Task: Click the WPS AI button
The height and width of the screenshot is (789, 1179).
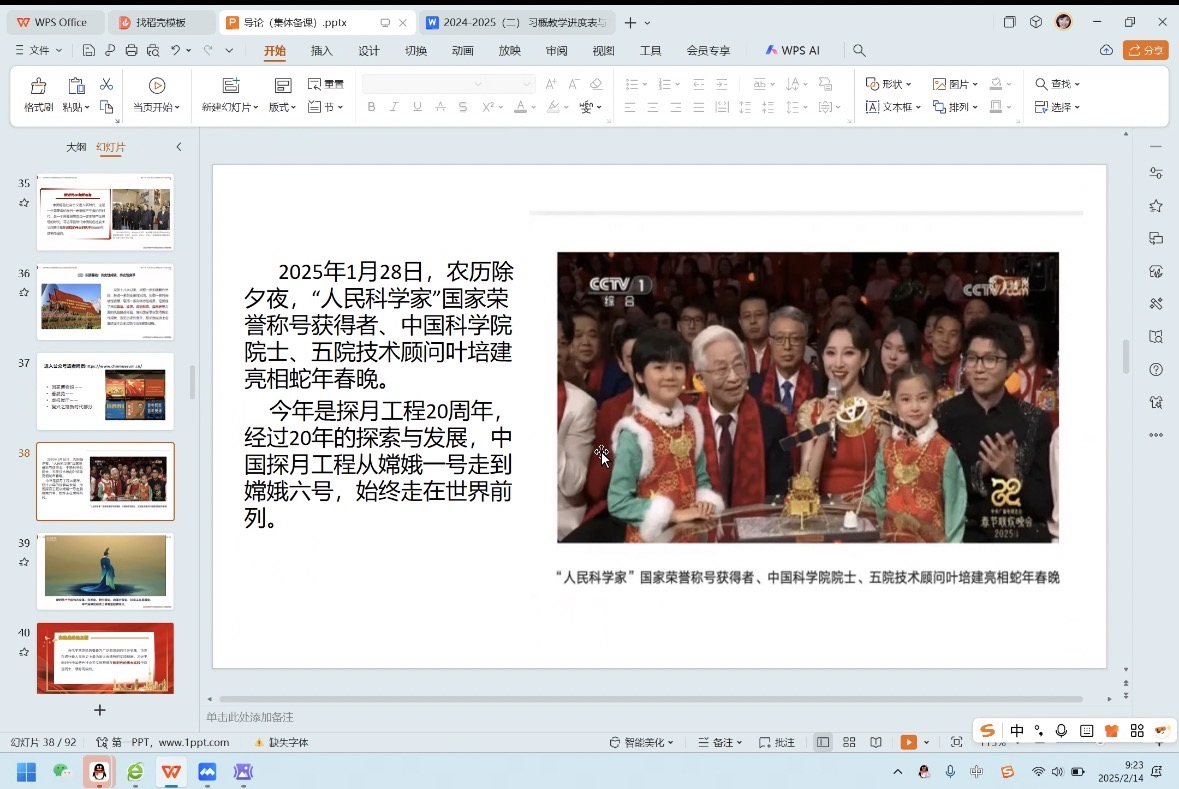Action: [x=792, y=50]
